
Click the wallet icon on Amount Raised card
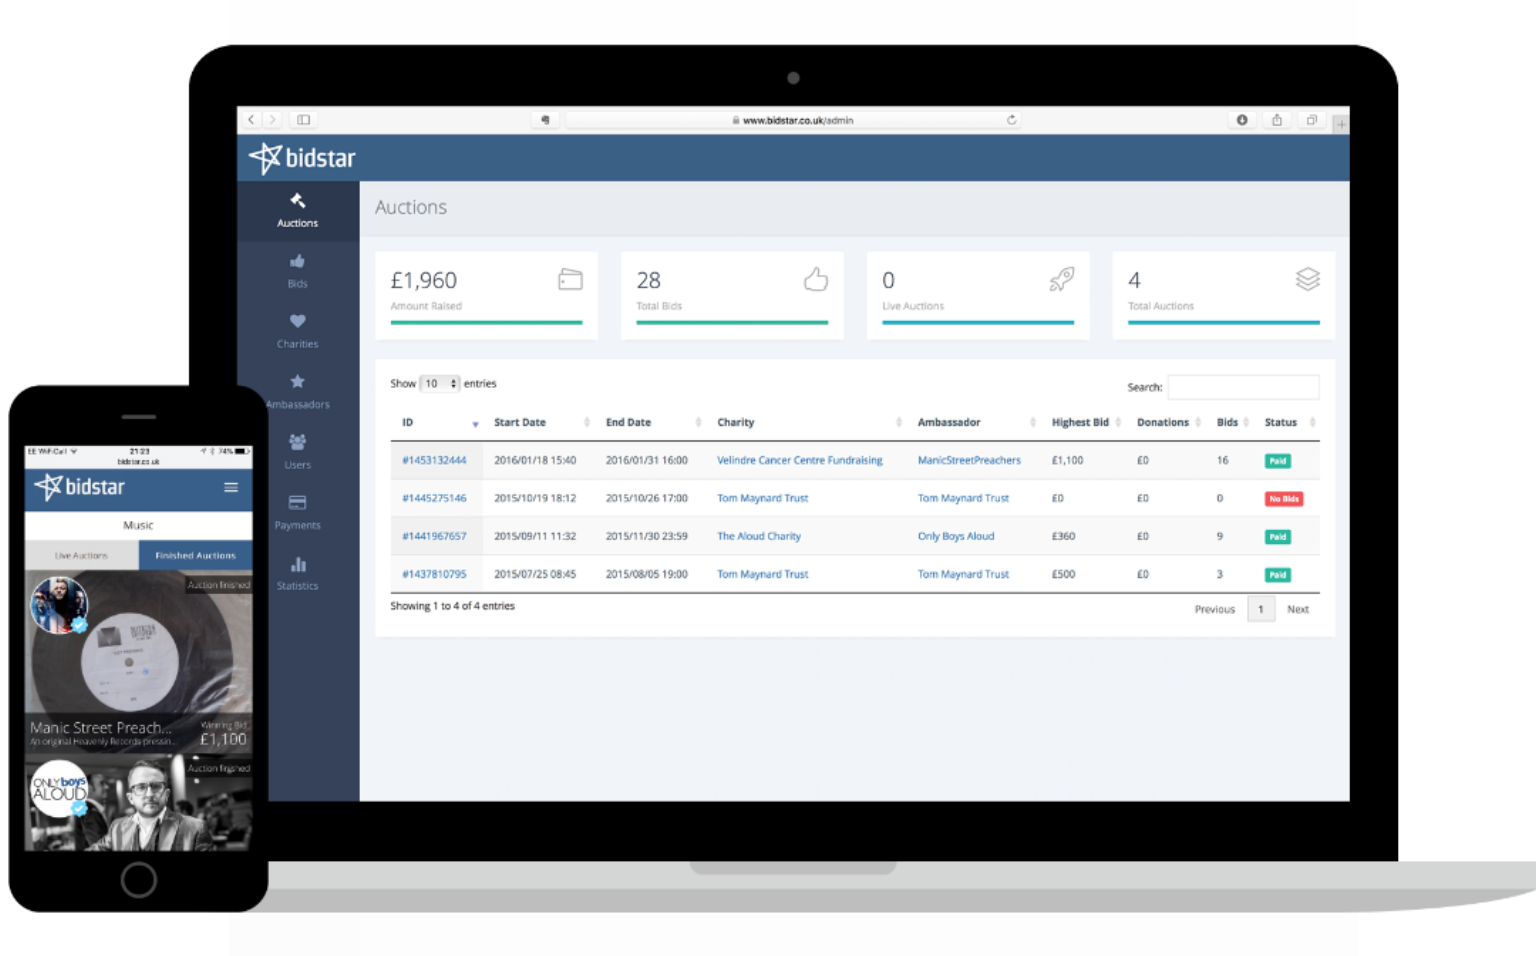pyautogui.click(x=570, y=279)
